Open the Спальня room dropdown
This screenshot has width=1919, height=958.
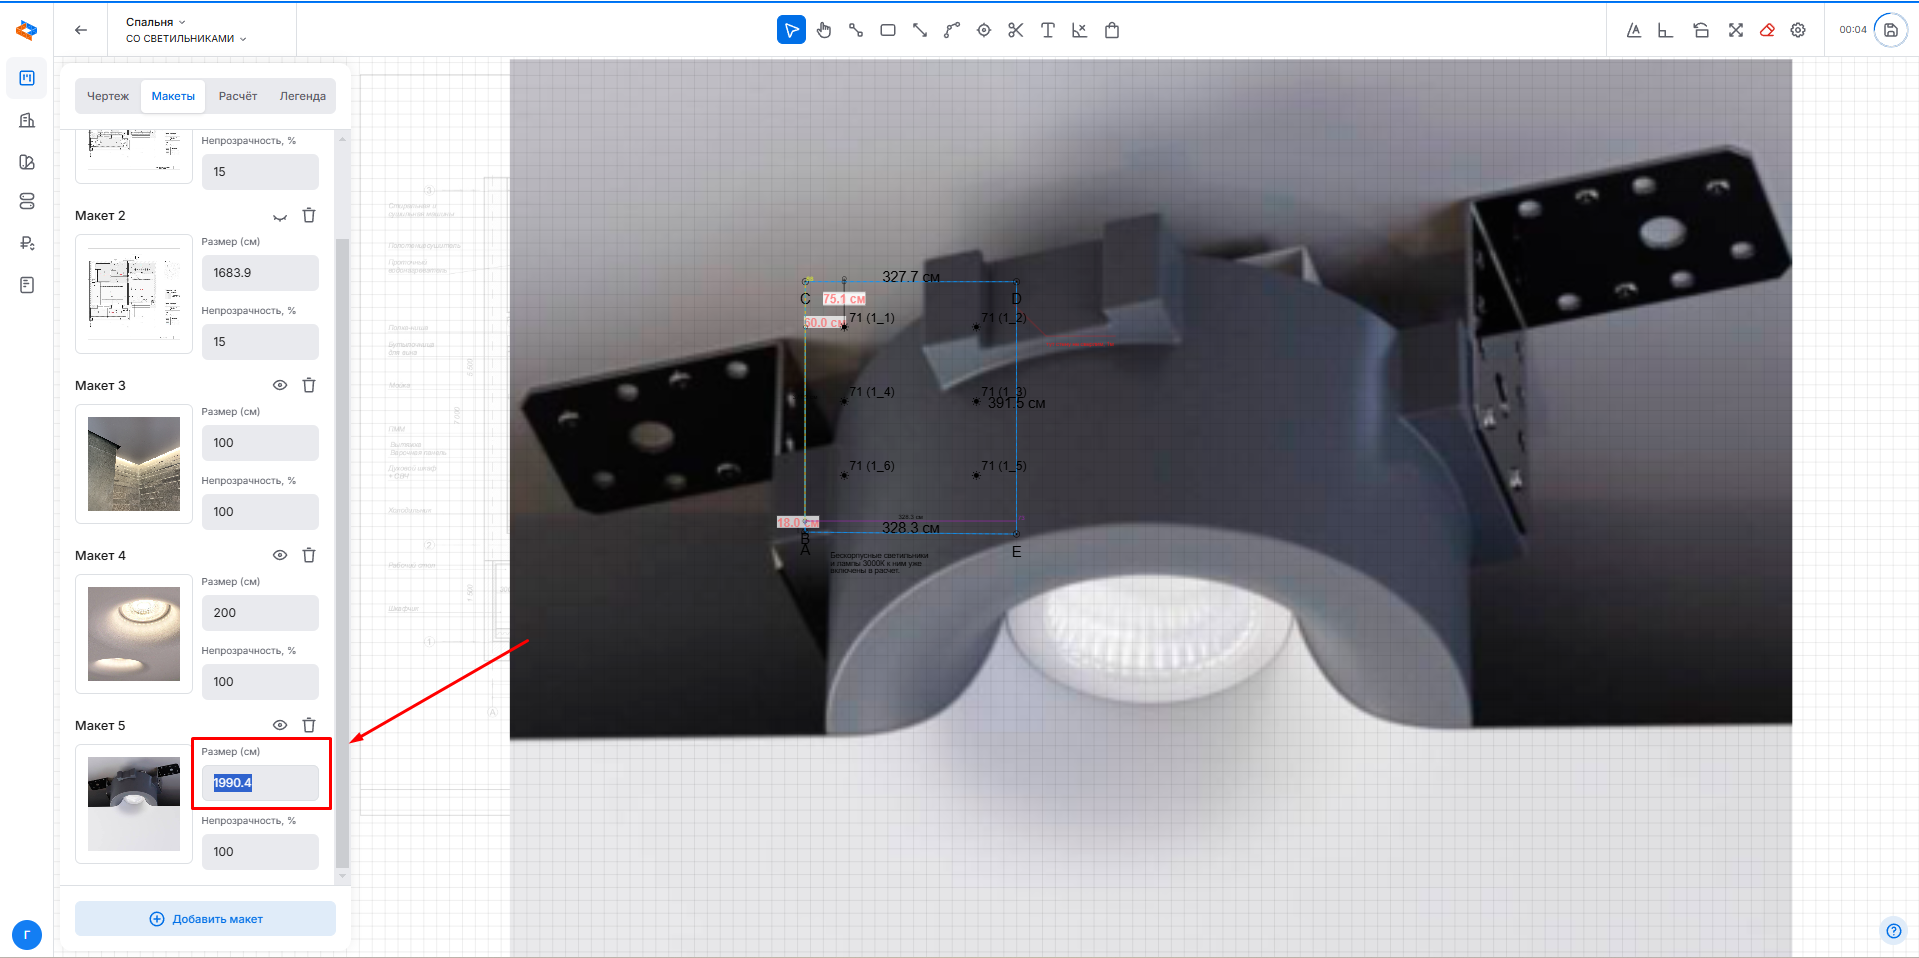point(155,22)
